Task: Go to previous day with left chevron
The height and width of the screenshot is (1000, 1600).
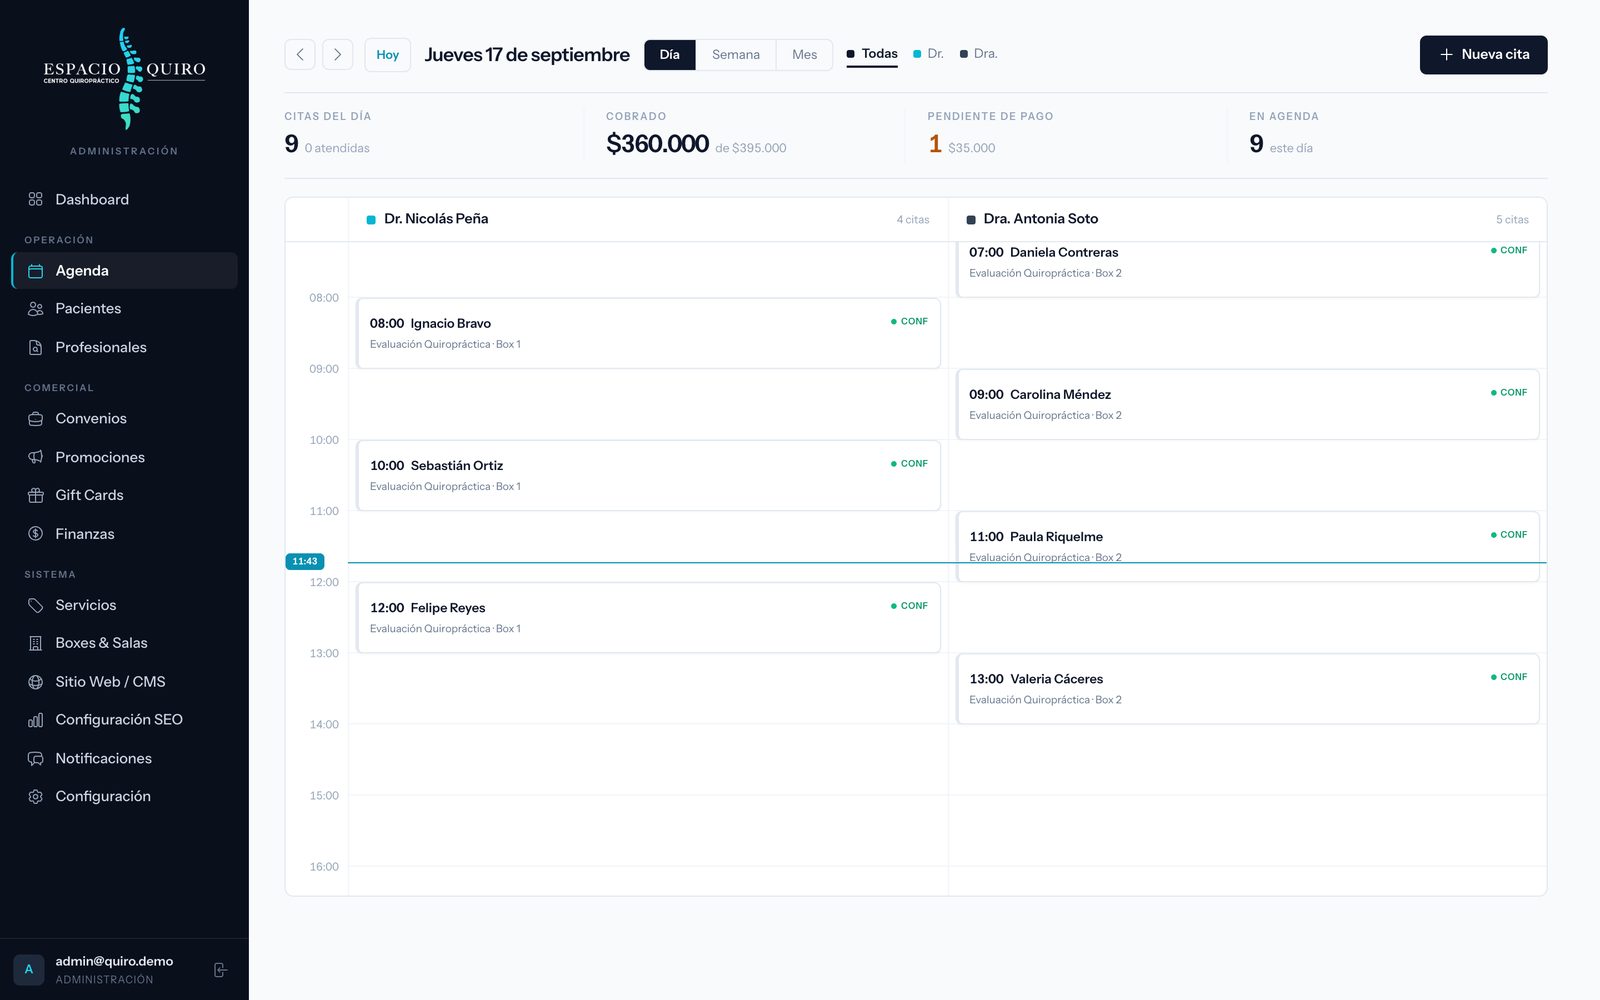Action: coord(300,54)
